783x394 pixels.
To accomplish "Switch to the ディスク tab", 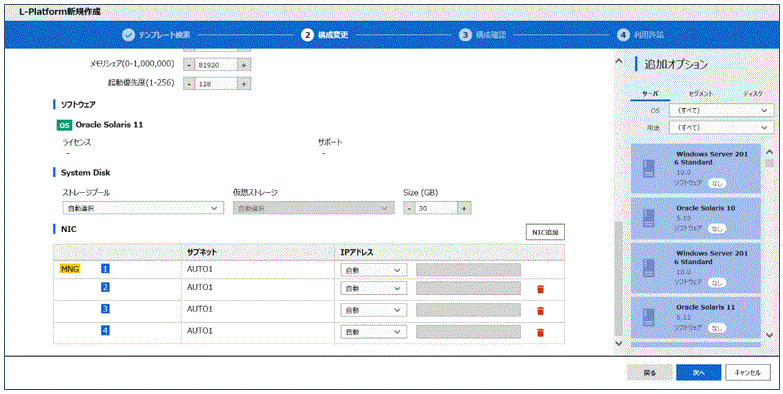I will tap(753, 93).
